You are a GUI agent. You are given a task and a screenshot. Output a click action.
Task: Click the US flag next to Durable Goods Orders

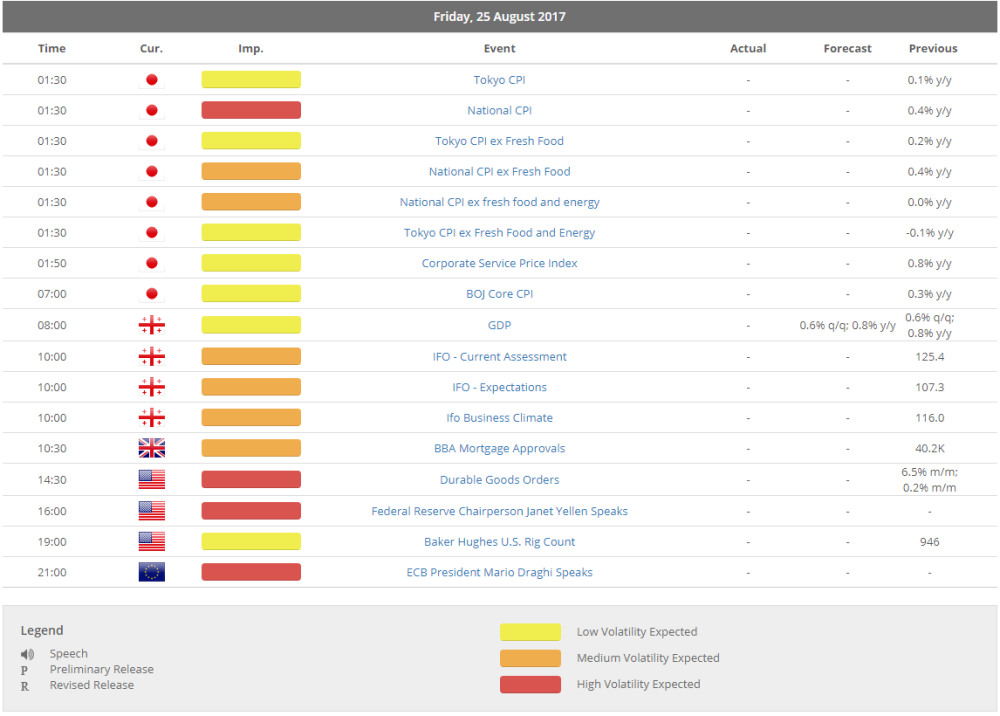tap(151, 479)
